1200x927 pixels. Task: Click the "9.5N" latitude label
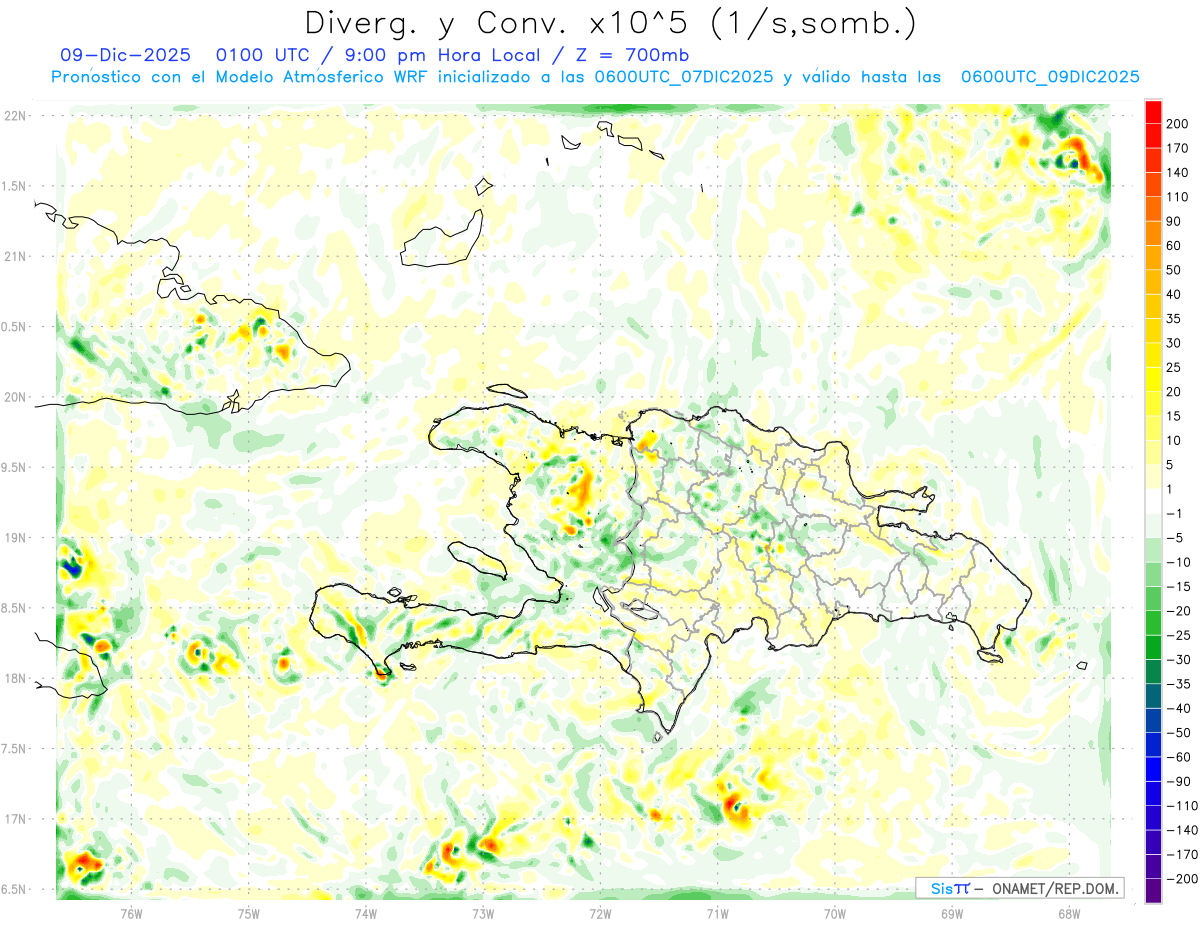coord(14,467)
